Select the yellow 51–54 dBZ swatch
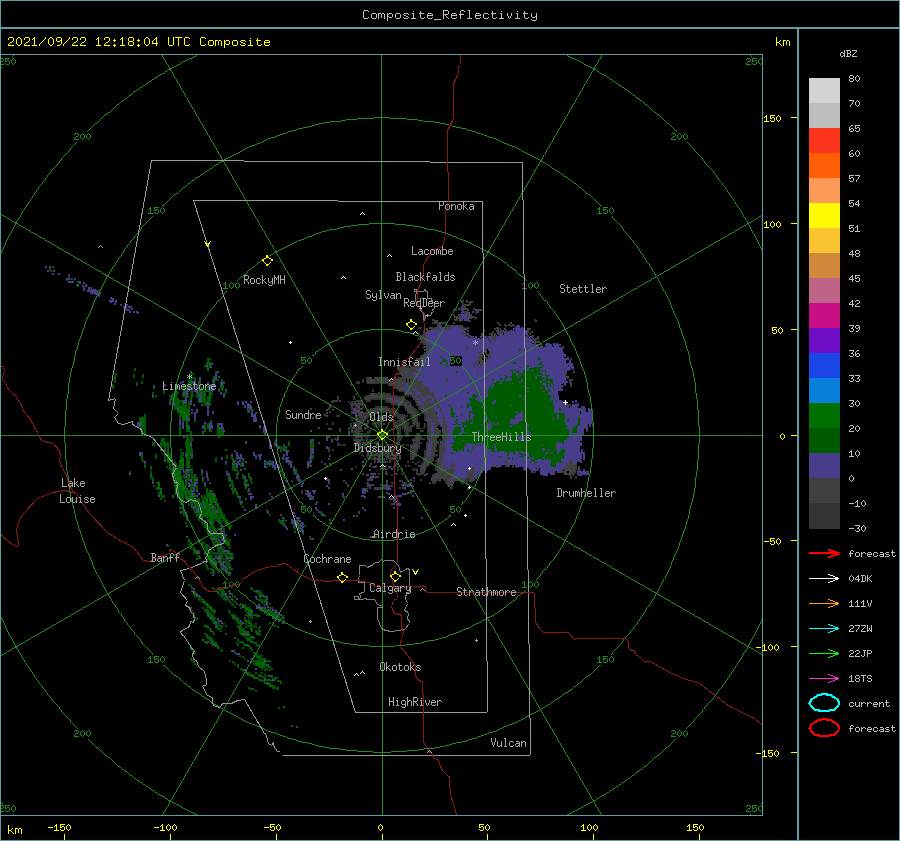The image size is (900, 841). point(824,215)
